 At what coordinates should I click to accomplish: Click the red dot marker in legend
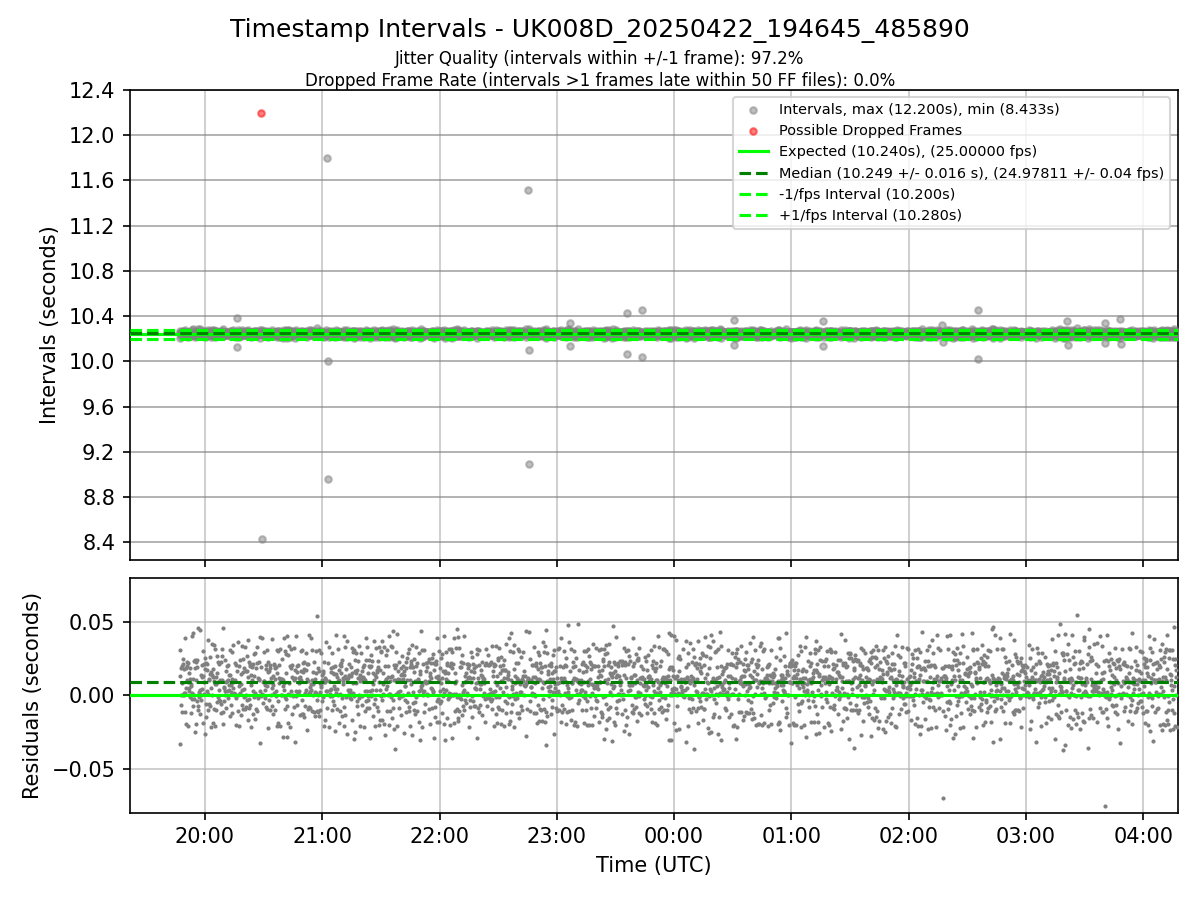point(754,130)
